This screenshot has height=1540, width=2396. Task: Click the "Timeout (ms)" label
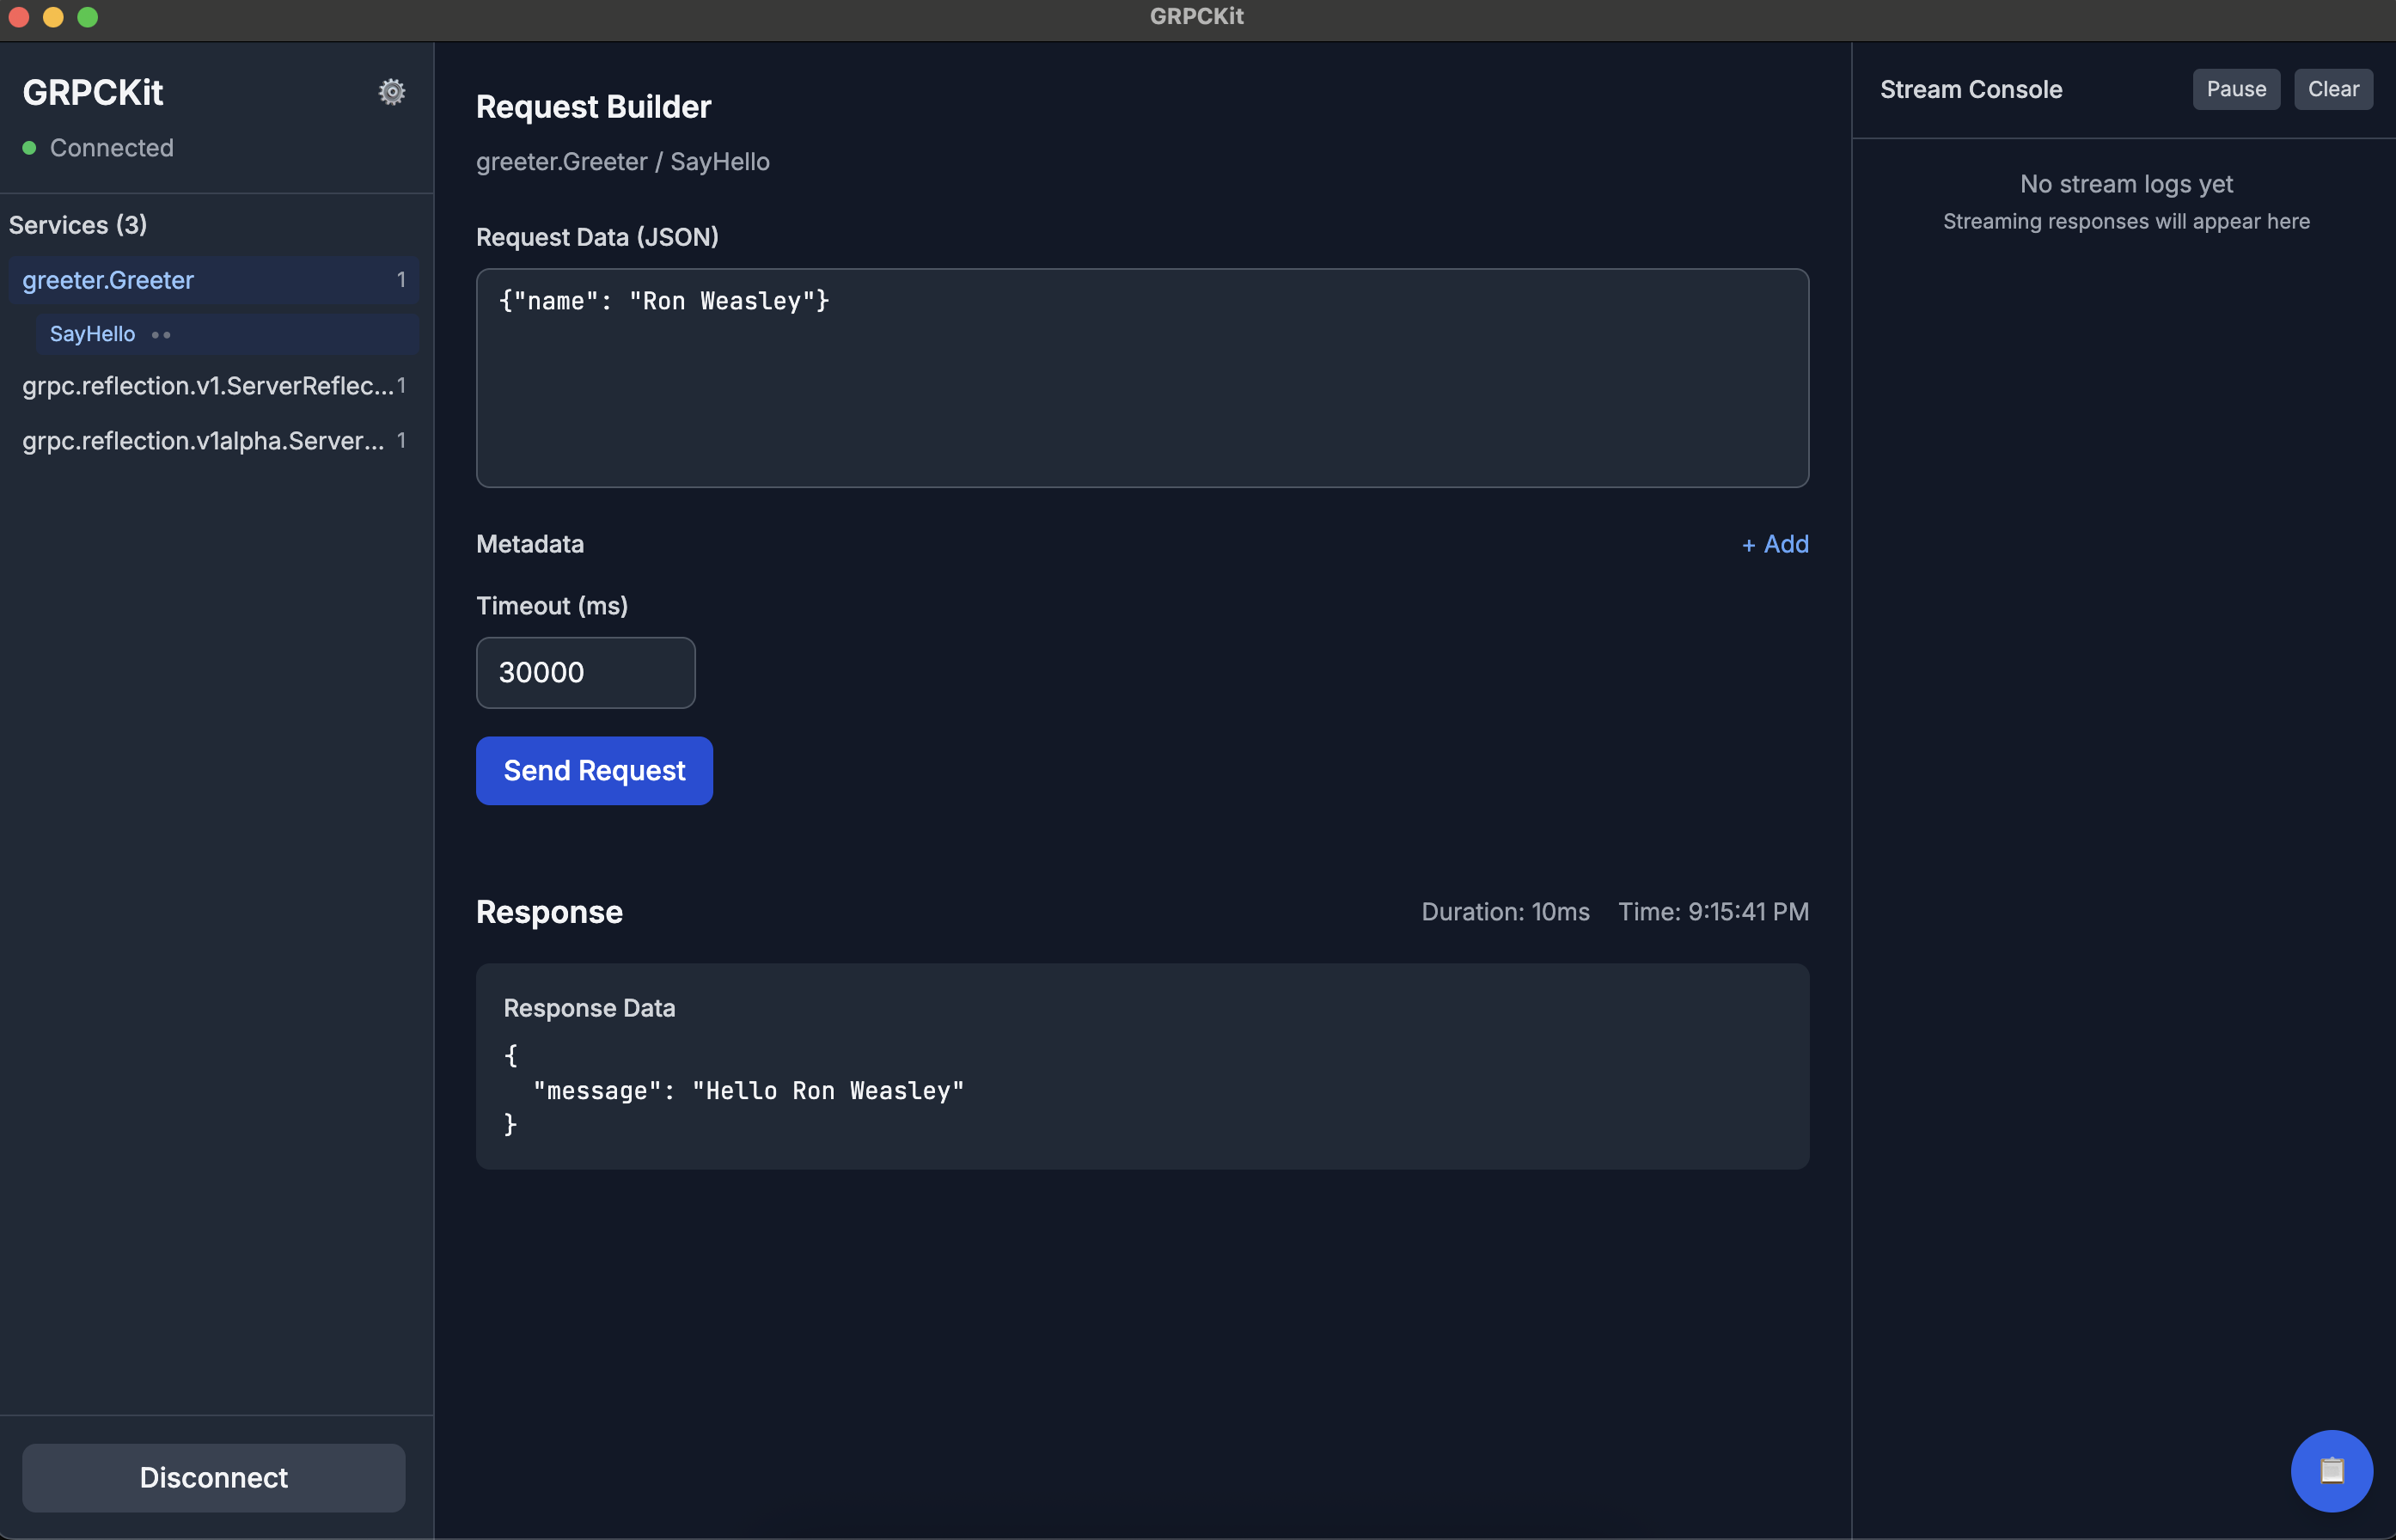(552, 606)
